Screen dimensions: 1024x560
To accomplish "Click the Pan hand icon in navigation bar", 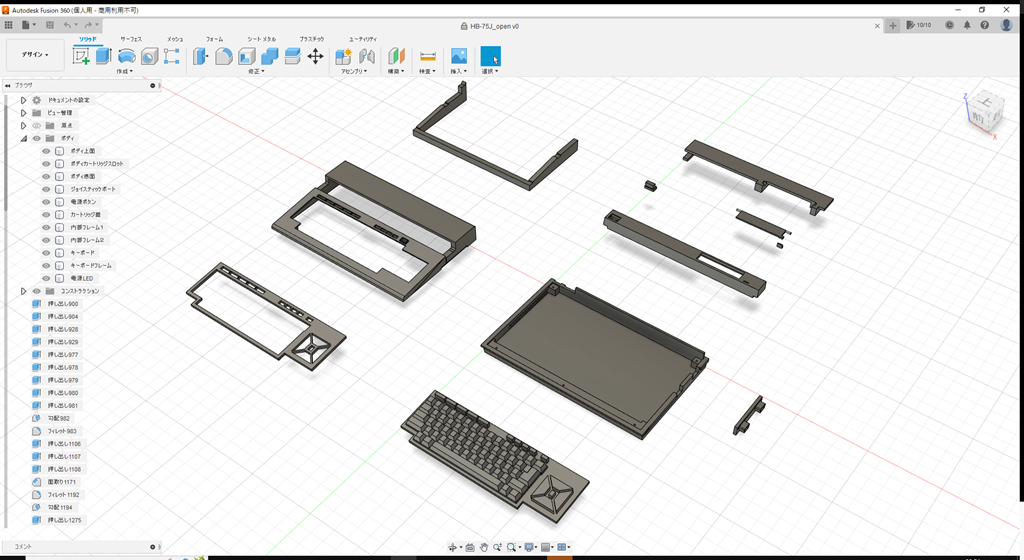I will coord(484,547).
